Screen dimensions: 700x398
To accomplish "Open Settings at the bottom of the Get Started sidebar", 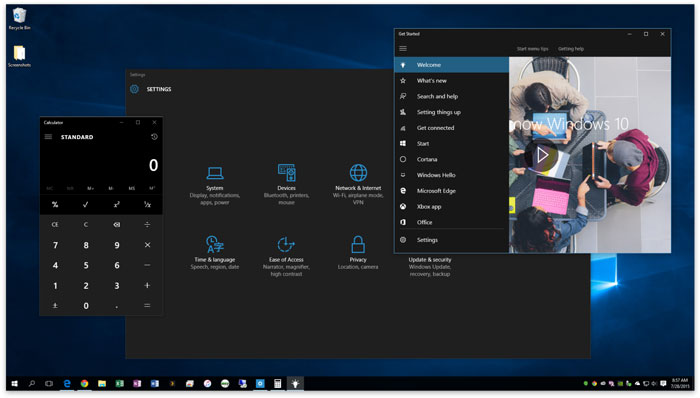I will pos(451,240).
